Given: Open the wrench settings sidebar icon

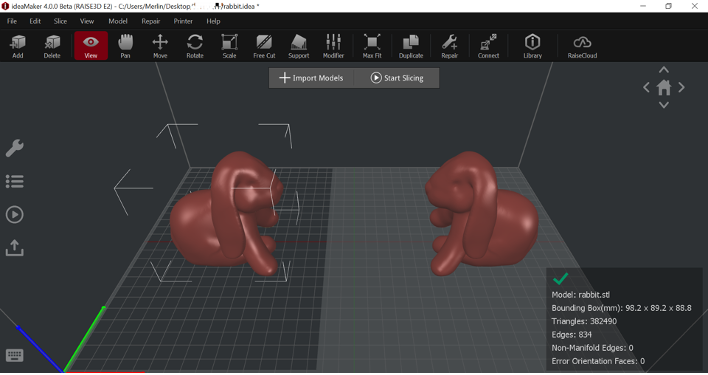Looking at the screenshot, I should [14, 148].
